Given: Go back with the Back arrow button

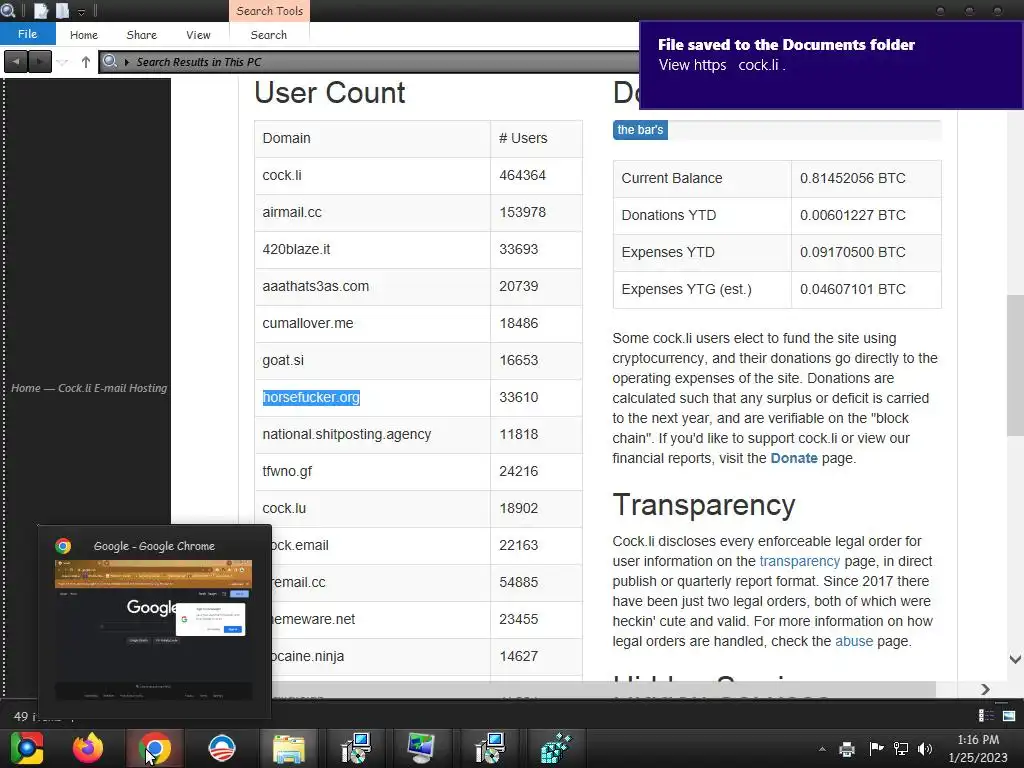Looking at the screenshot, I should pyautogui.click(x=16, y=61).
